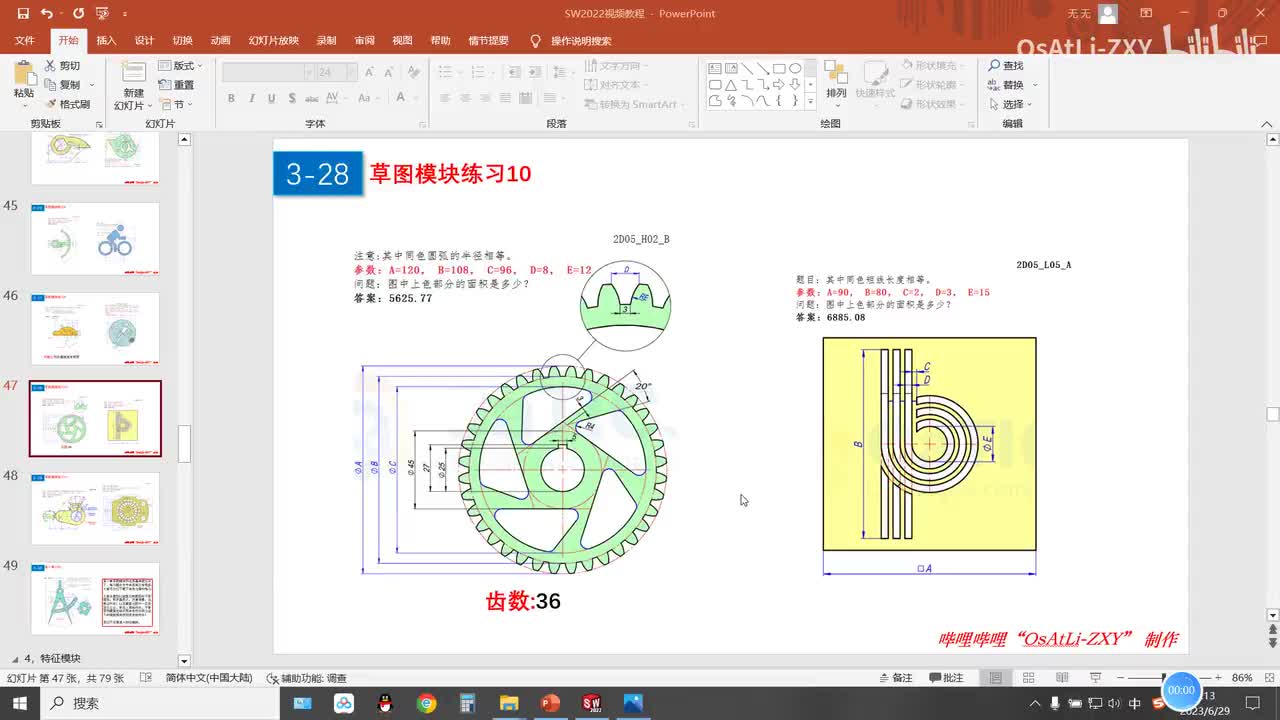This screenshot has width=1280, height=720.
Task: Start slideshow from status bar icon
Action: [1095, 678]
